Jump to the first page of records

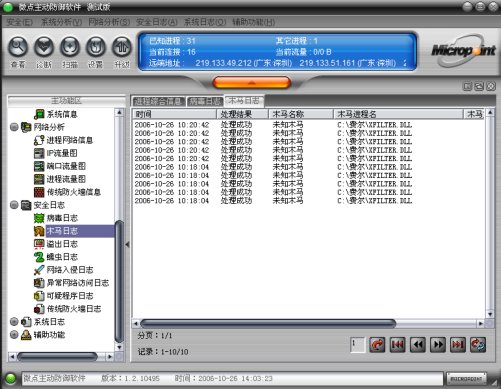coord(397,345)
